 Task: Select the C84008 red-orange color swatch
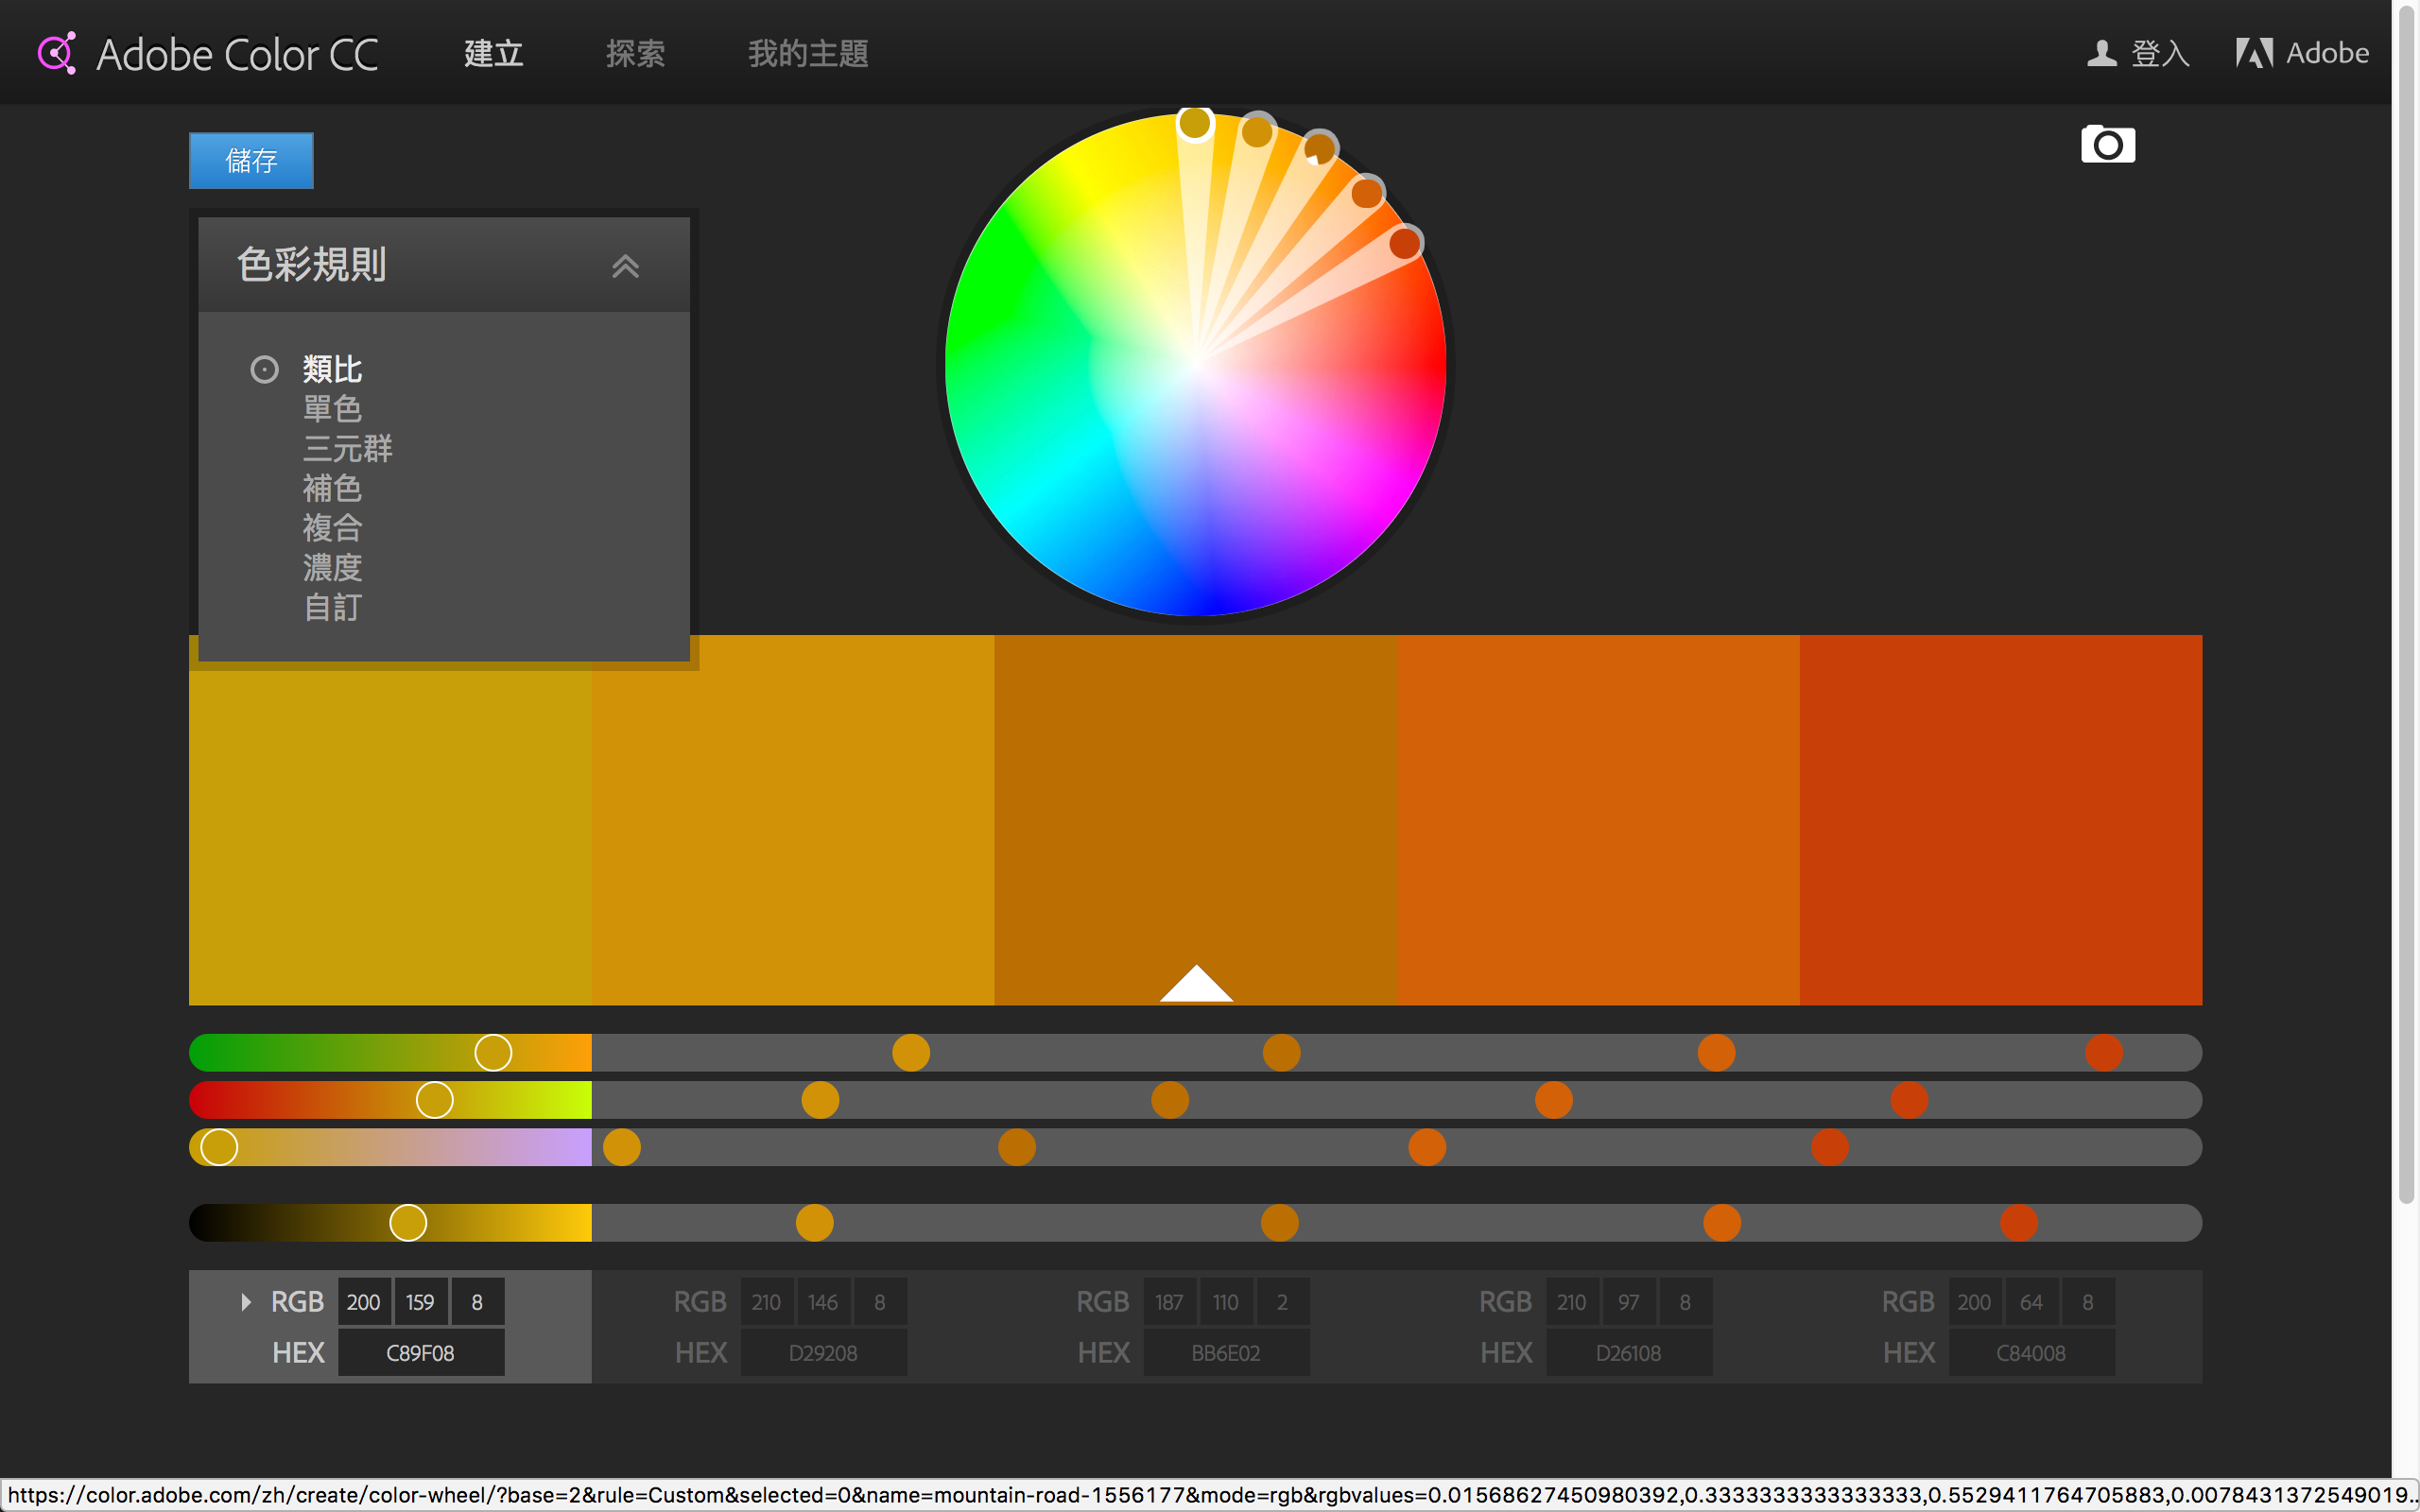(x=2001, y=820)
